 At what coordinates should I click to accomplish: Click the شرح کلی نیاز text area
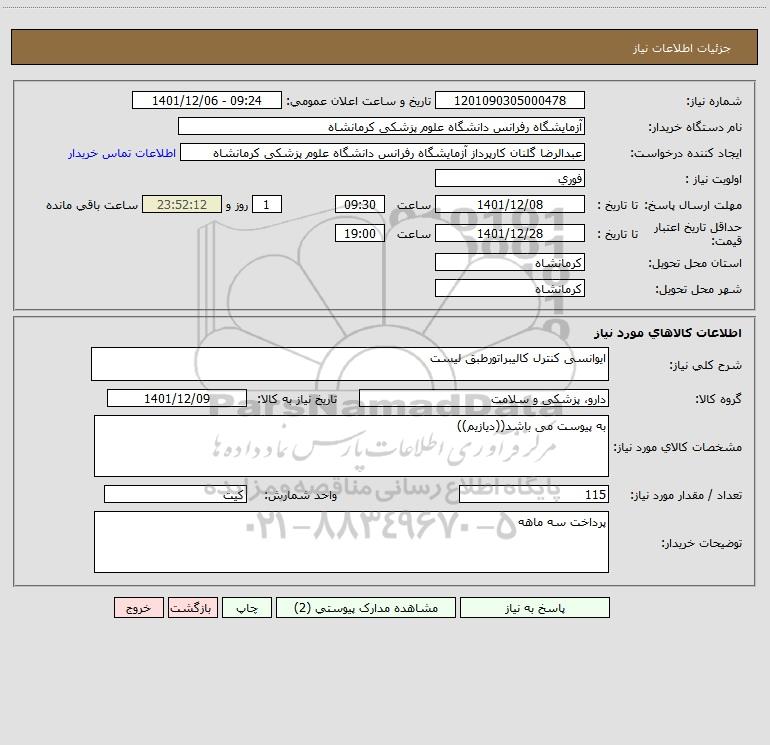click(x=350, y=364)
